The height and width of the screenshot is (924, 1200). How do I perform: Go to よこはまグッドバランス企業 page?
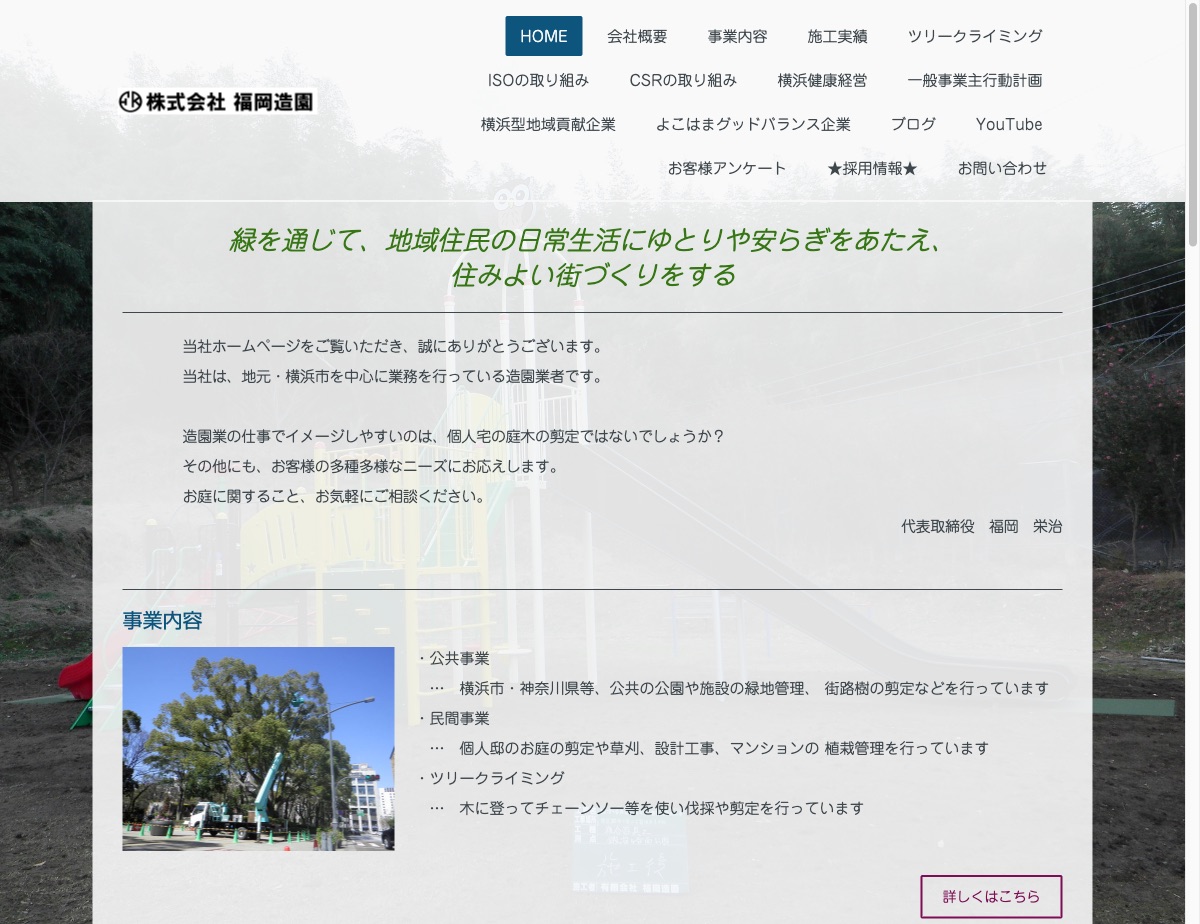753,124
